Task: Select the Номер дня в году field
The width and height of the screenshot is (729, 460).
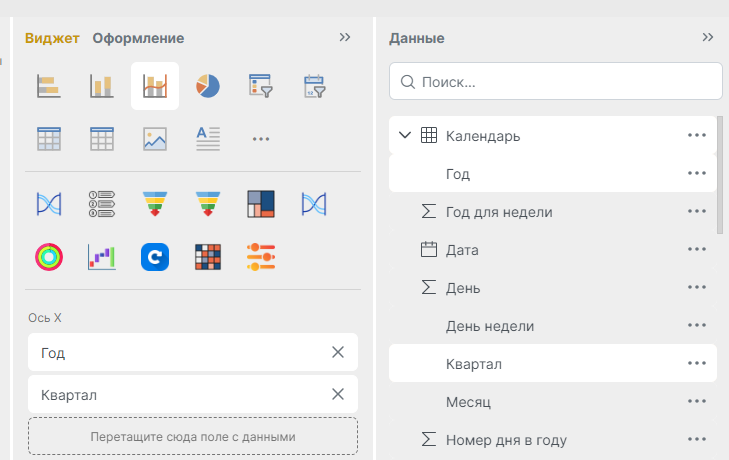Action: tap(553, 440)
